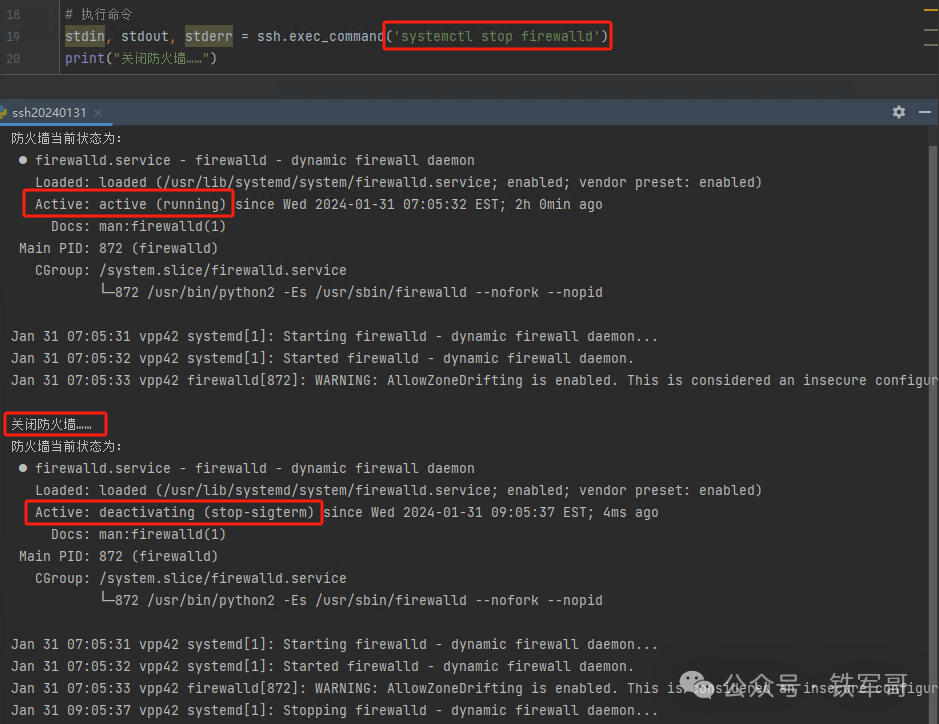Click the yellow warning stripe in the editor's right margin
The image size is (939, 724).
[x=930, y=10]
